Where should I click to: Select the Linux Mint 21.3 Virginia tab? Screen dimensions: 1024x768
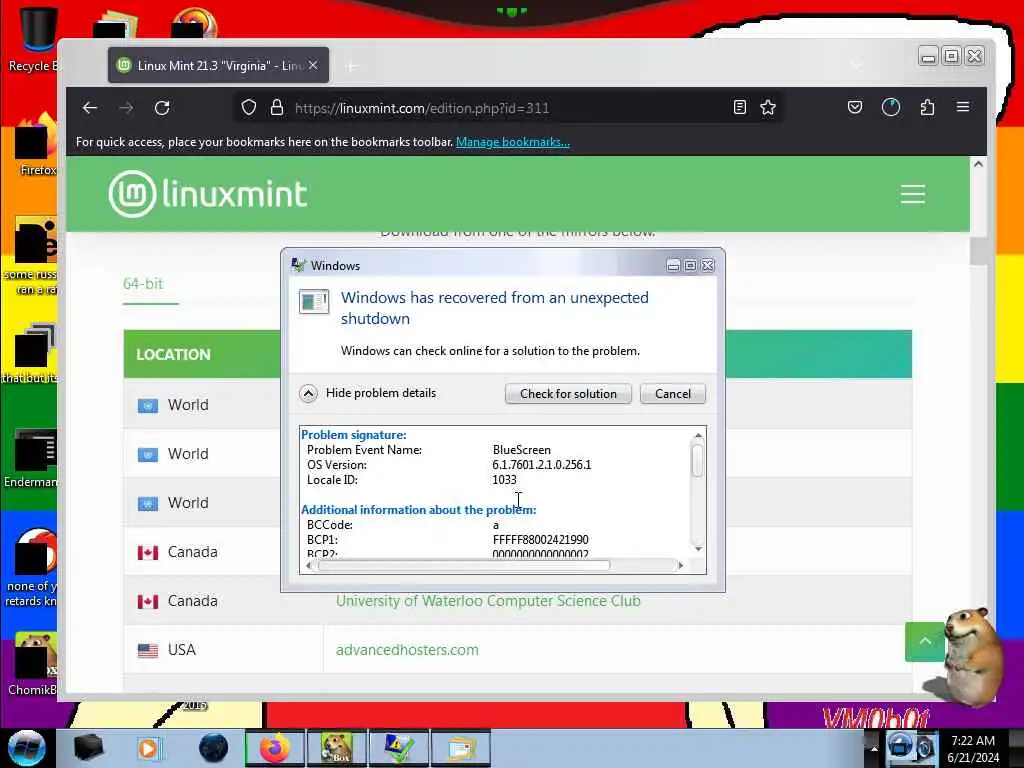218,65
